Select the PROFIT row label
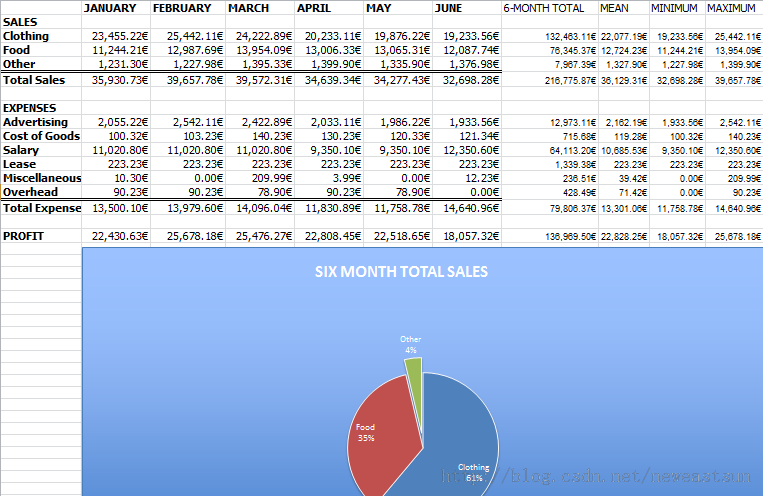This screenshot has width=763, height=496. coord(41,236)
